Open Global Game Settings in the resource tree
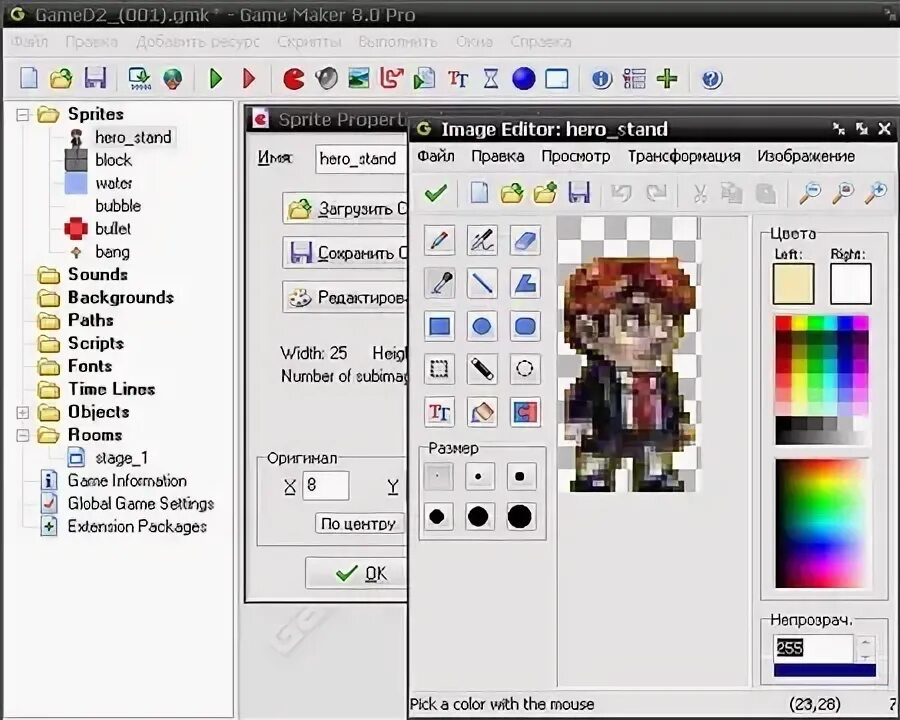Image resolution: width=900 pixels, height=720 pixels. pos(140,504)
